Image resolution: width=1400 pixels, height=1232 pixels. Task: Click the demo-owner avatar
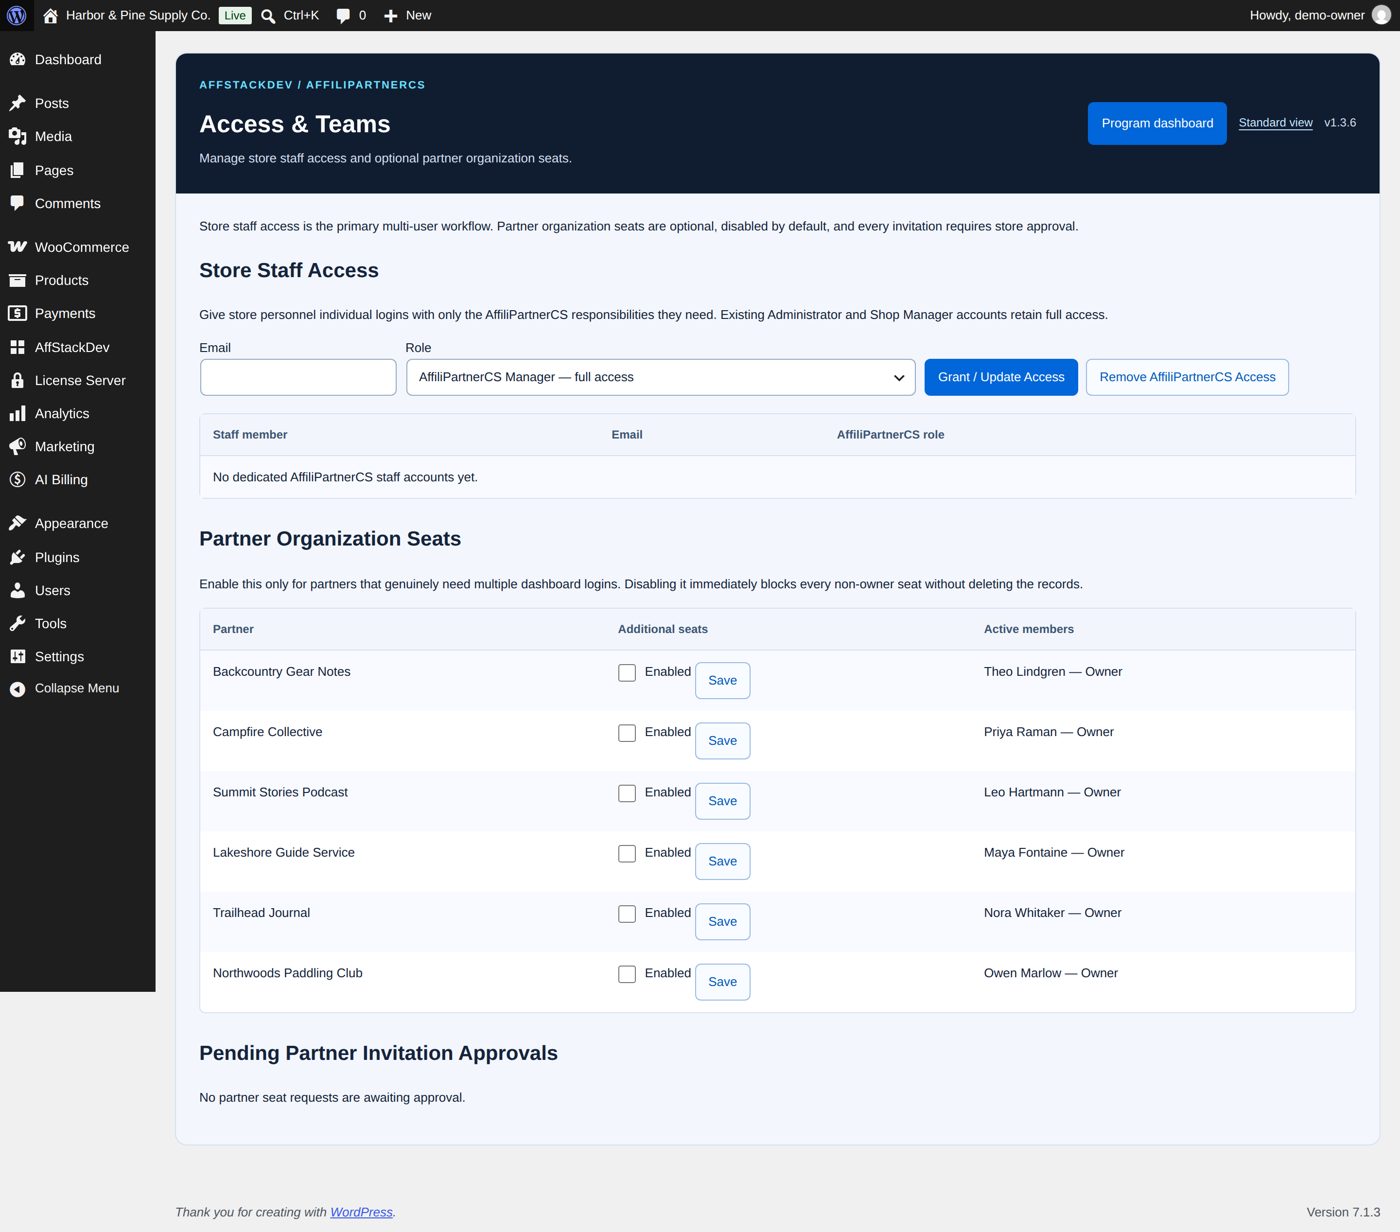click(1381, 15)
